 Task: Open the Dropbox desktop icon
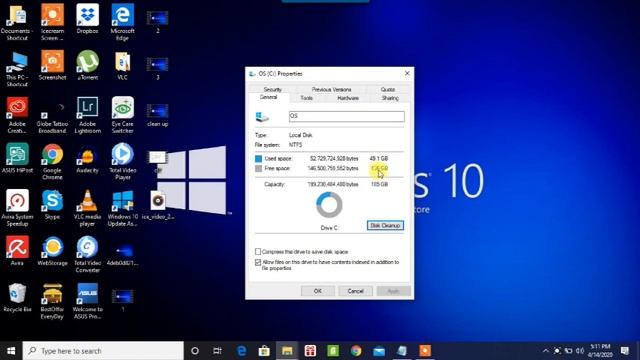coord(87,19)
